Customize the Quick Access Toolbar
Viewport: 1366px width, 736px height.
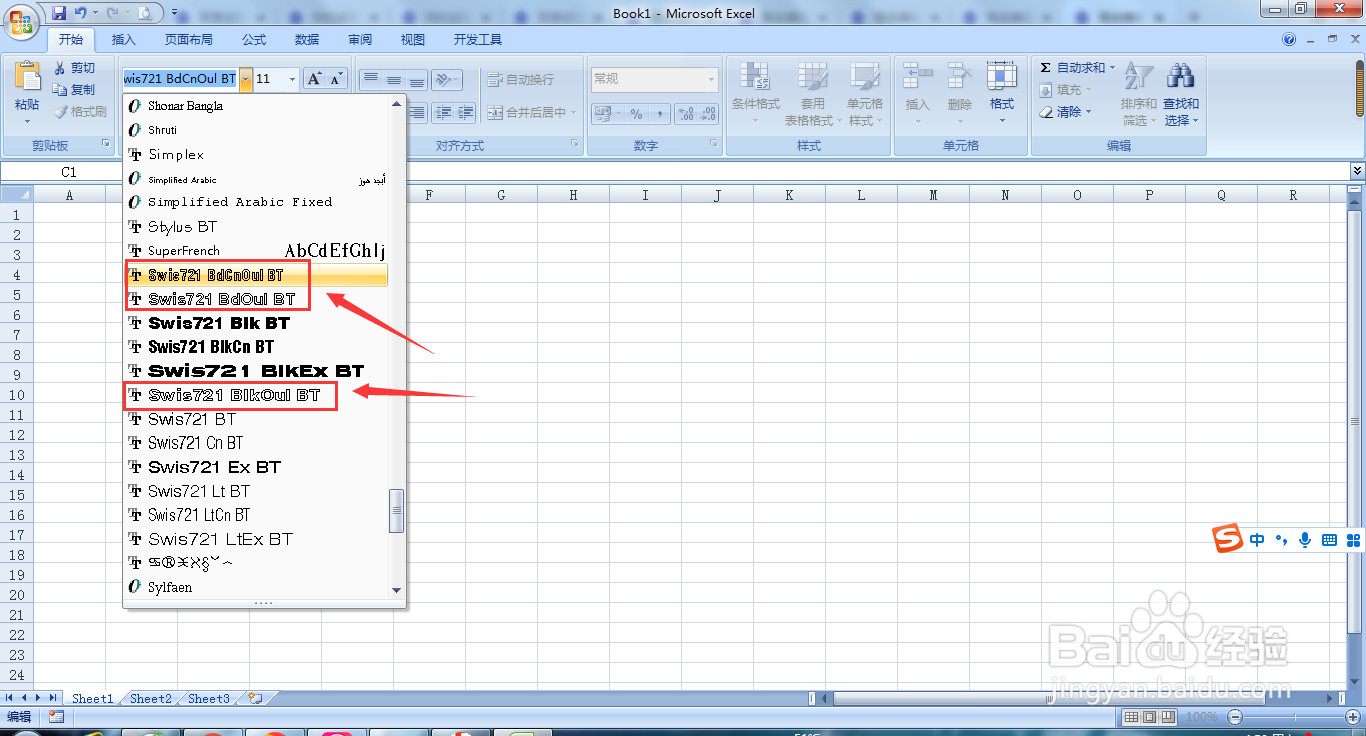click(174, 13)
